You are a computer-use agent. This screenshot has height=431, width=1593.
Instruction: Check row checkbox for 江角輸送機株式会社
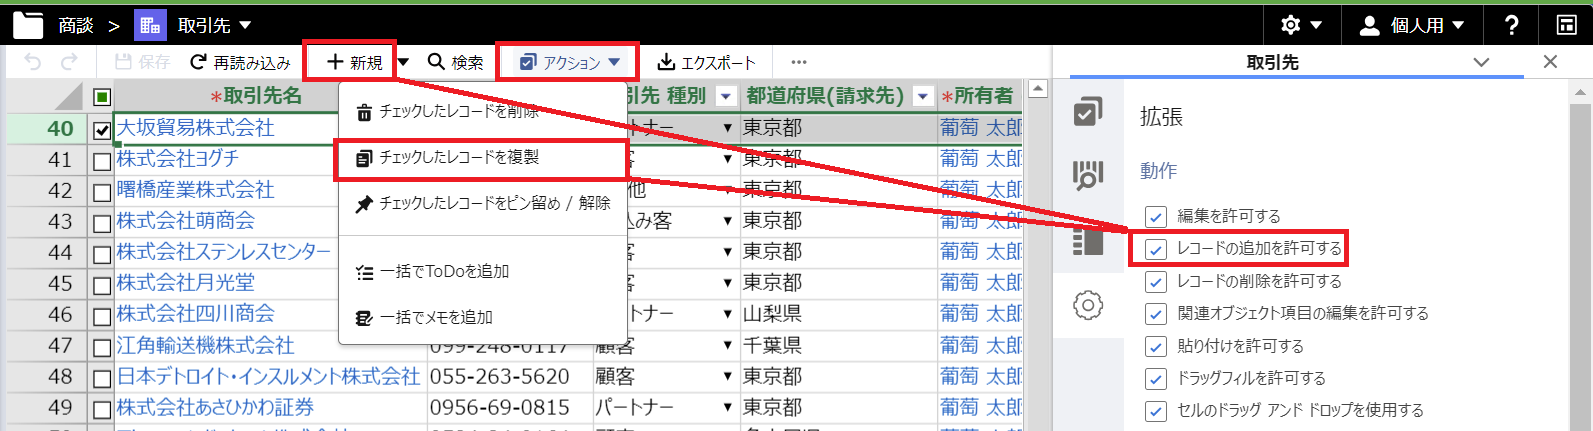[x=101, y=348]
